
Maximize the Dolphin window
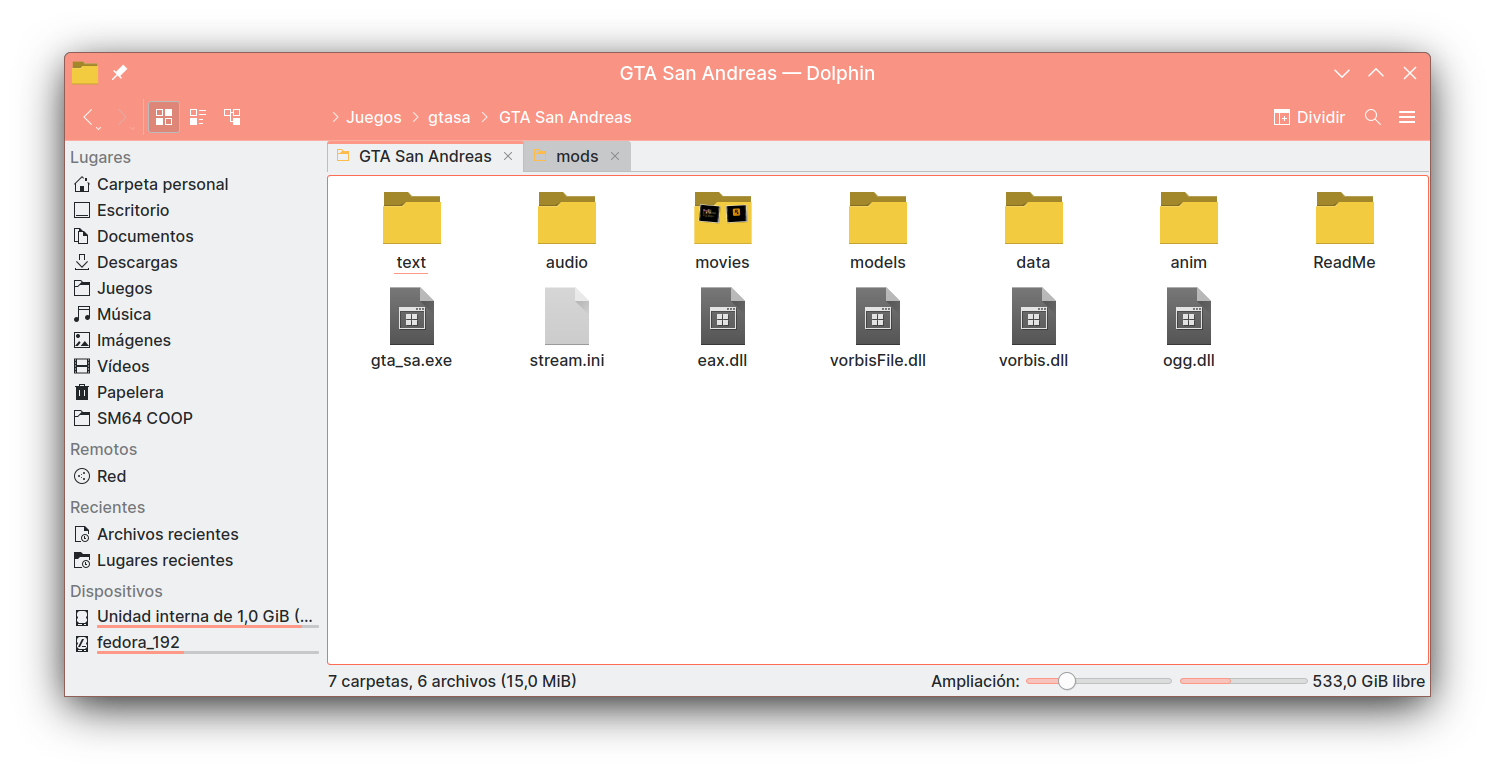click(x=1376, y=73)
